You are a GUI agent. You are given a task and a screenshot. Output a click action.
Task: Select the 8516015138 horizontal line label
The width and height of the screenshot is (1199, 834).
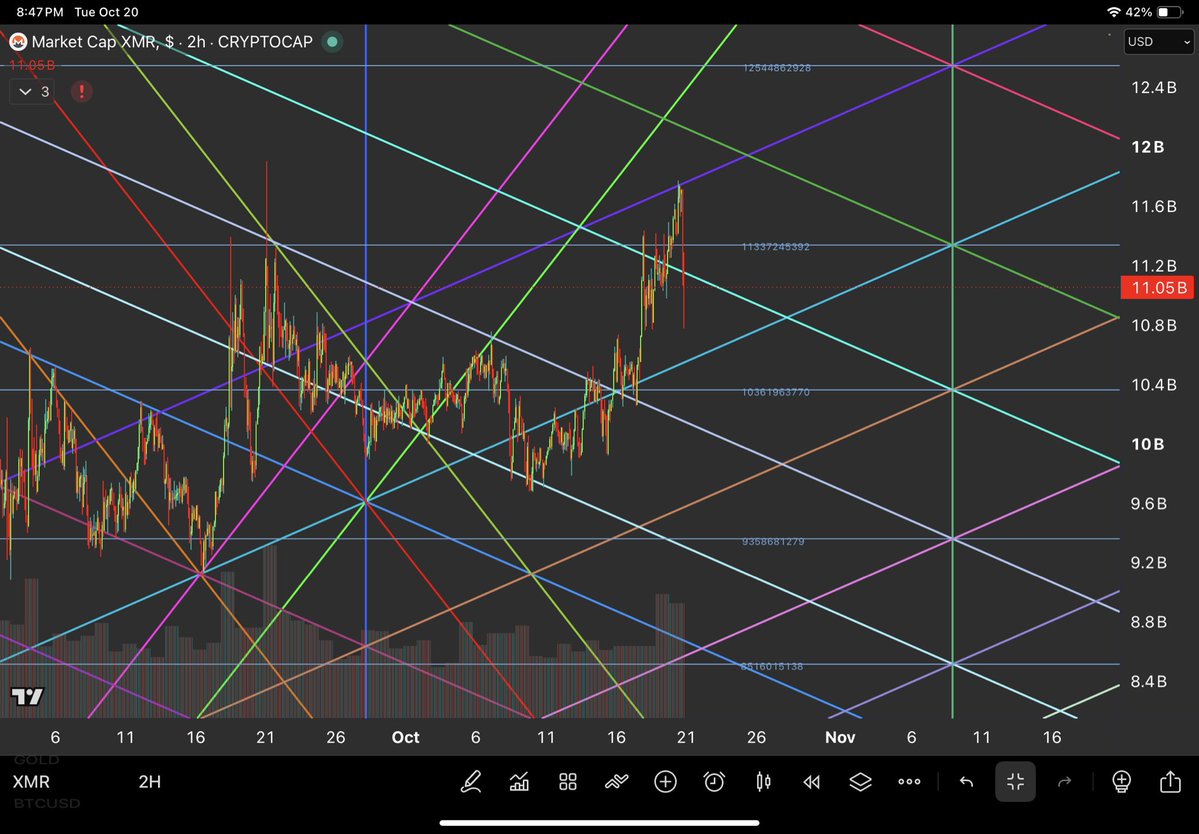point(772,666)
